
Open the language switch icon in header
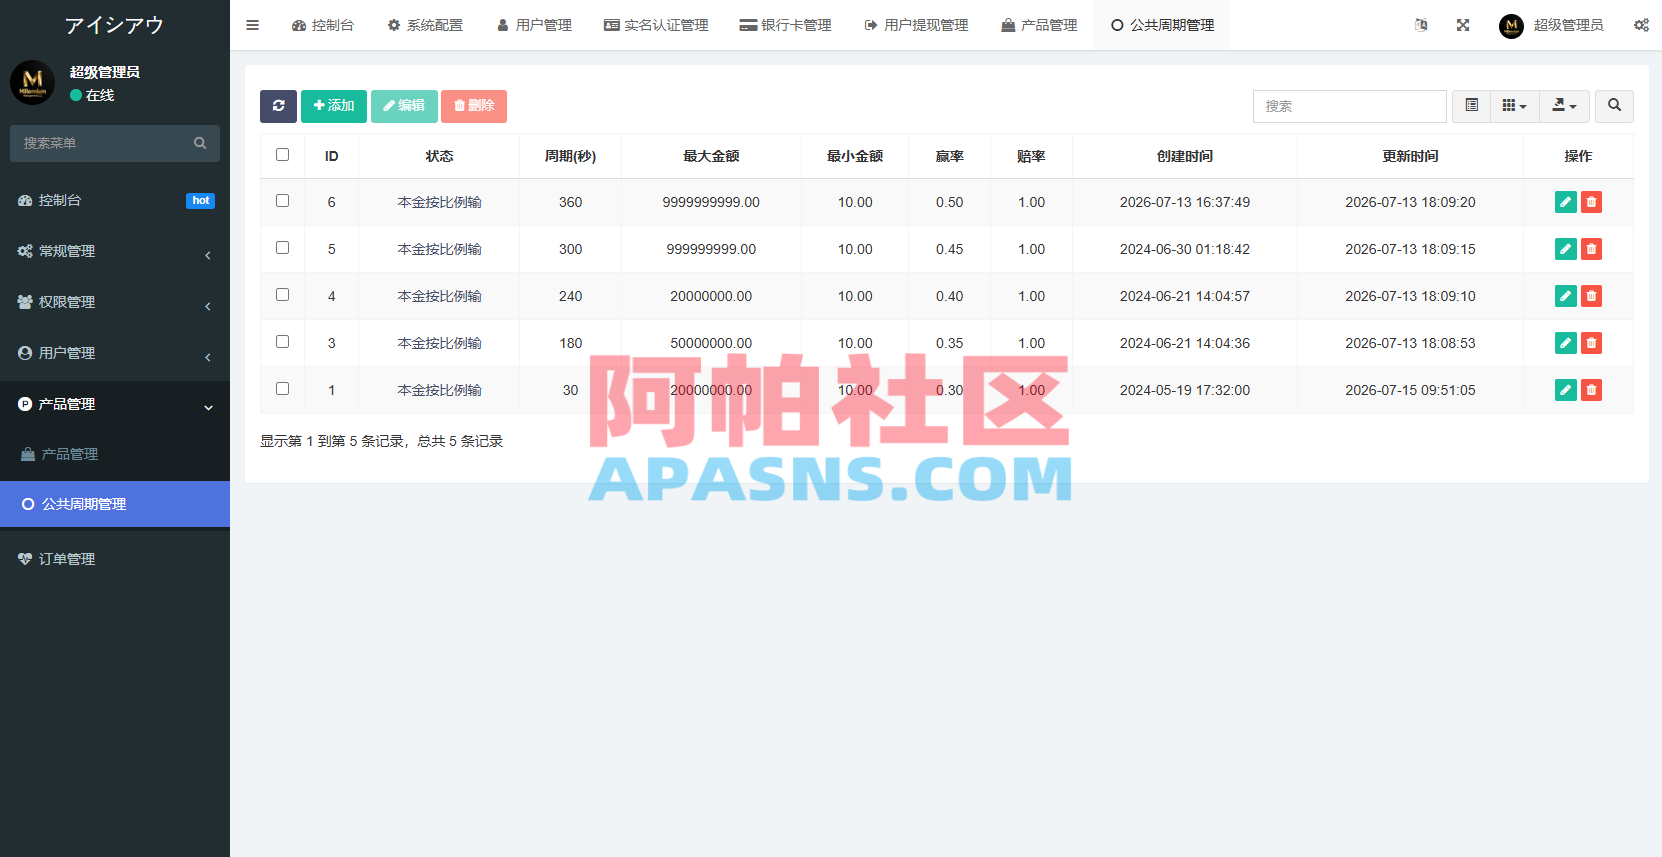point(1421,25)
